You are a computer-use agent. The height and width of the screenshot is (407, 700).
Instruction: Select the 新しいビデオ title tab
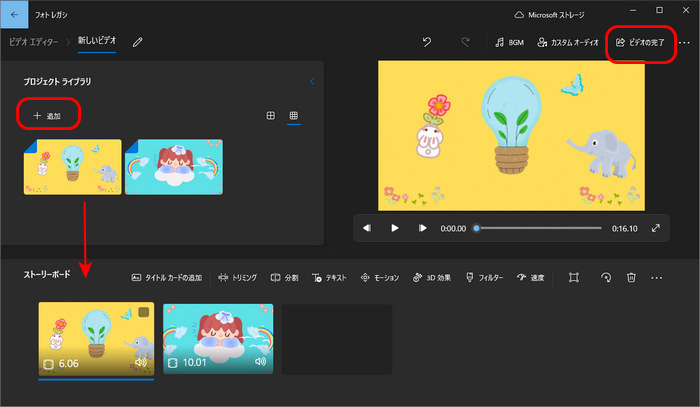97,41
